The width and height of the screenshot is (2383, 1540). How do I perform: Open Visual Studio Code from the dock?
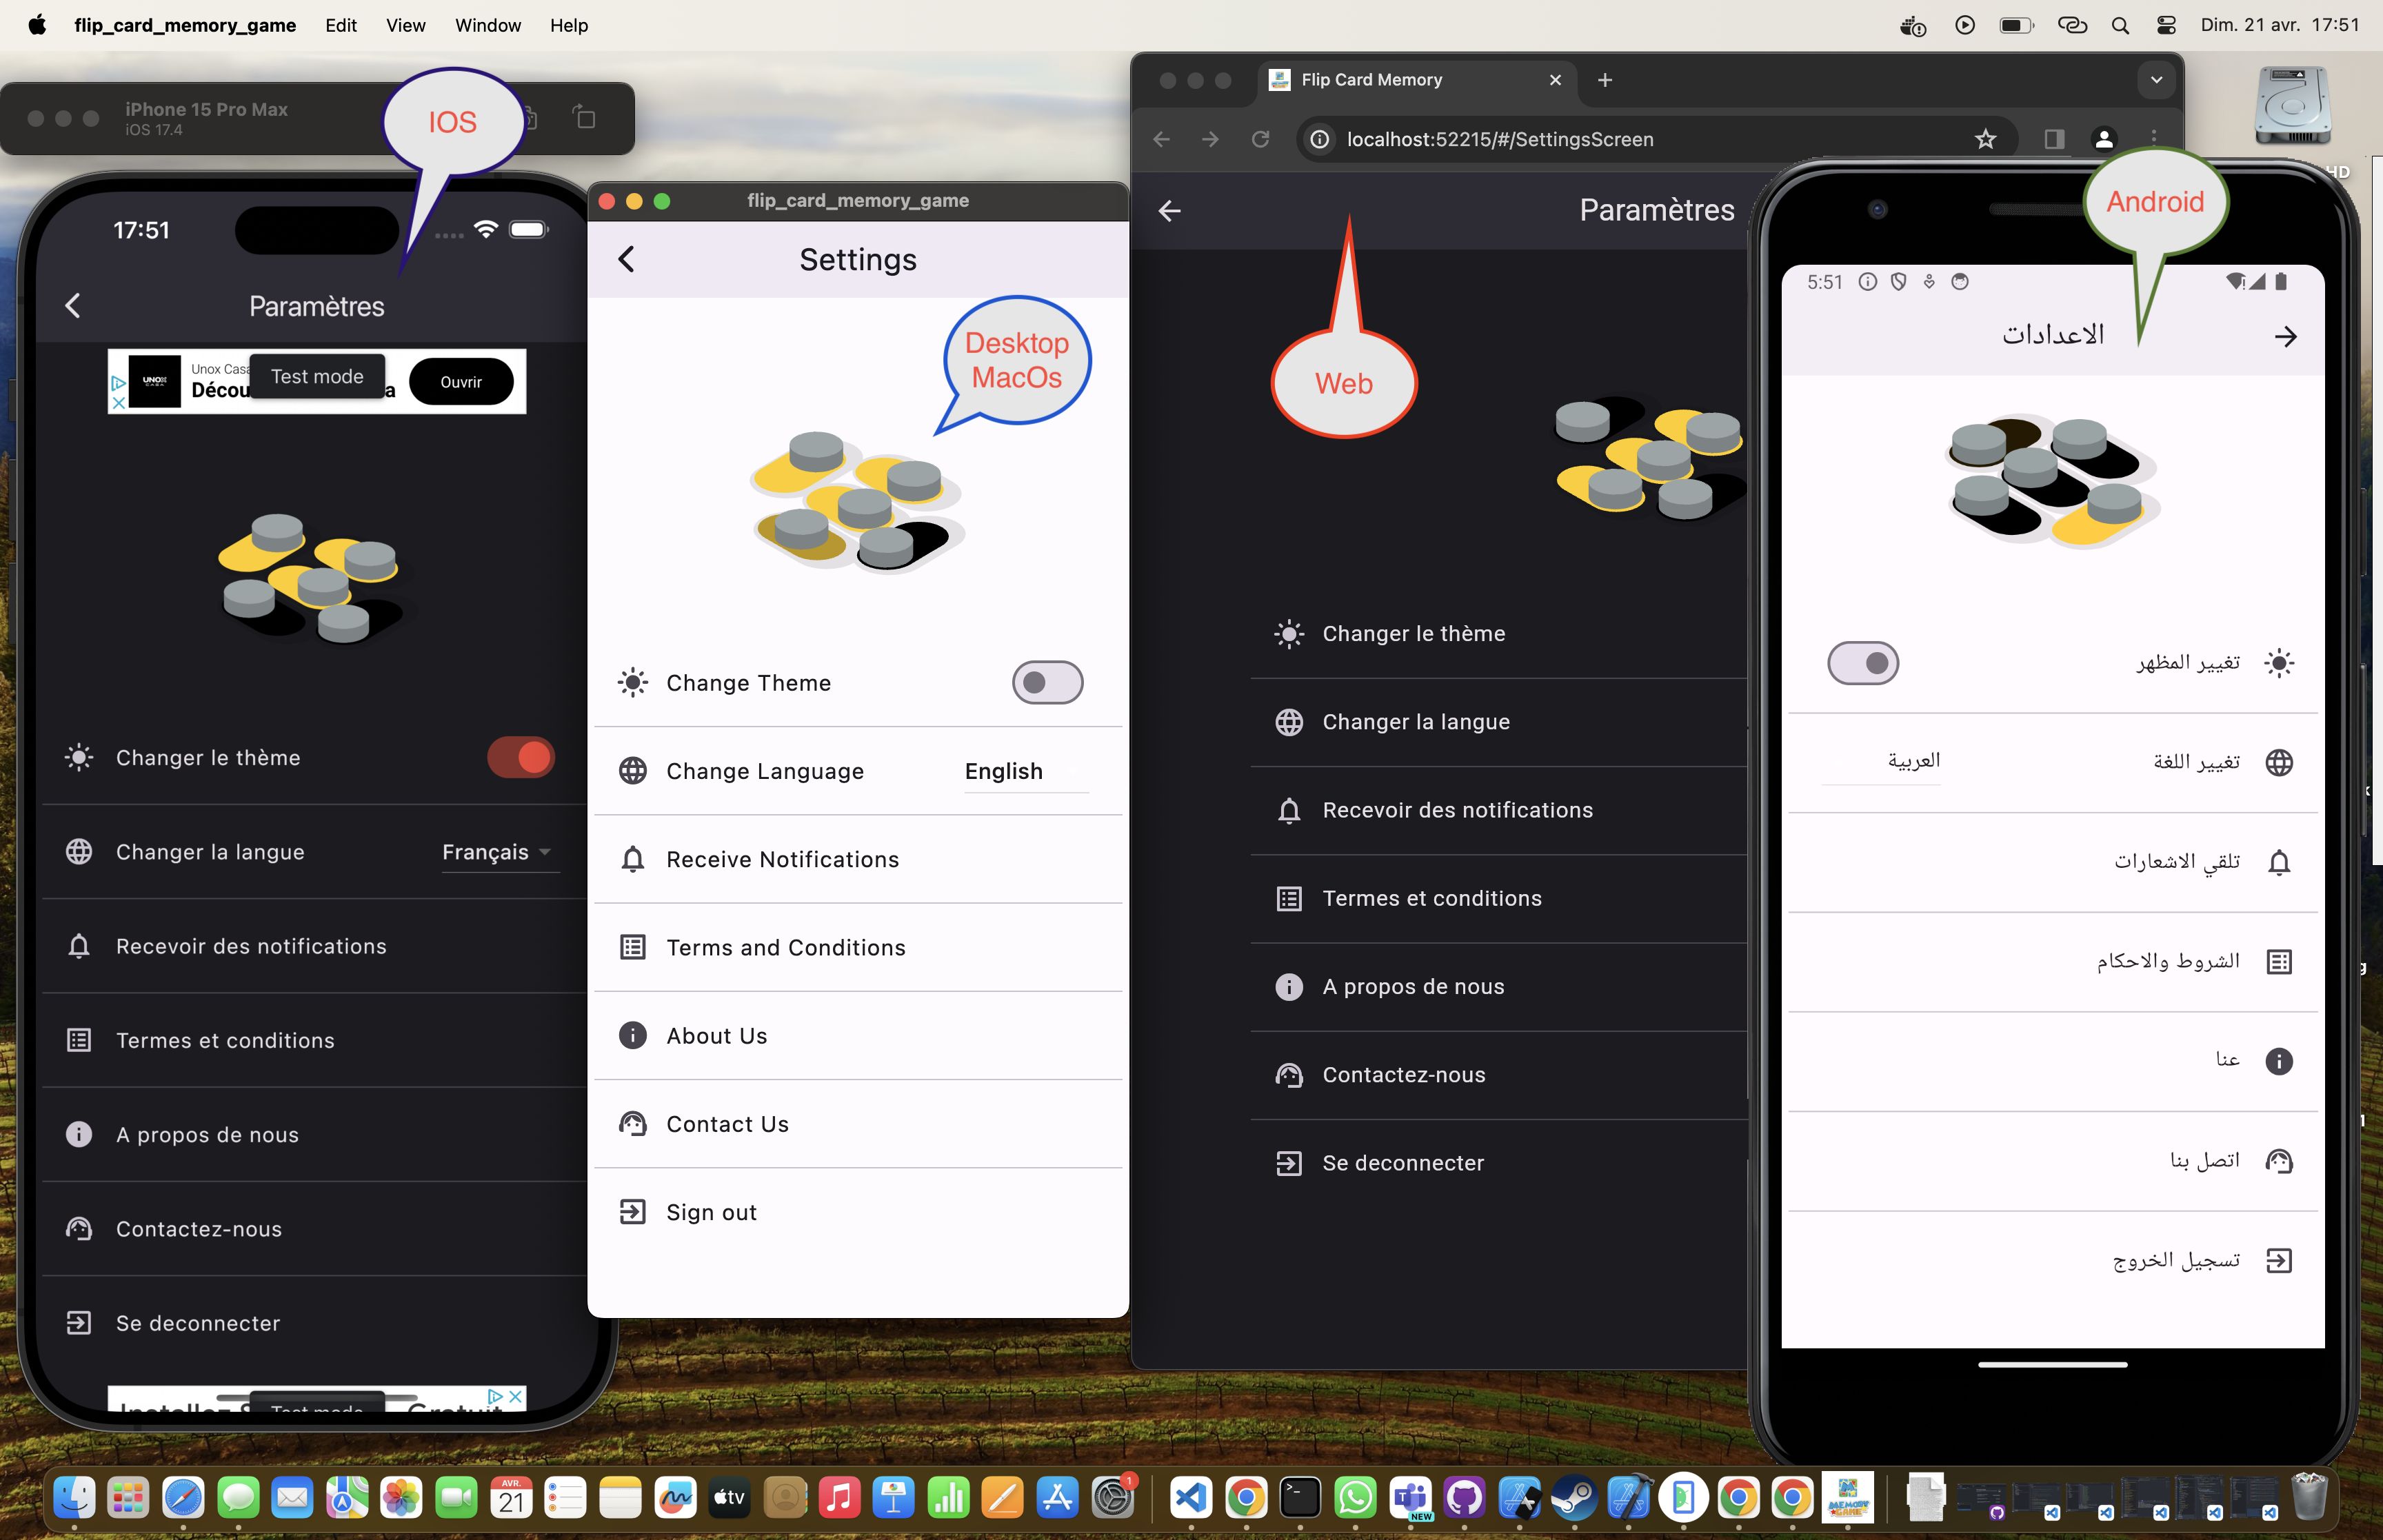point(1190,1497)
